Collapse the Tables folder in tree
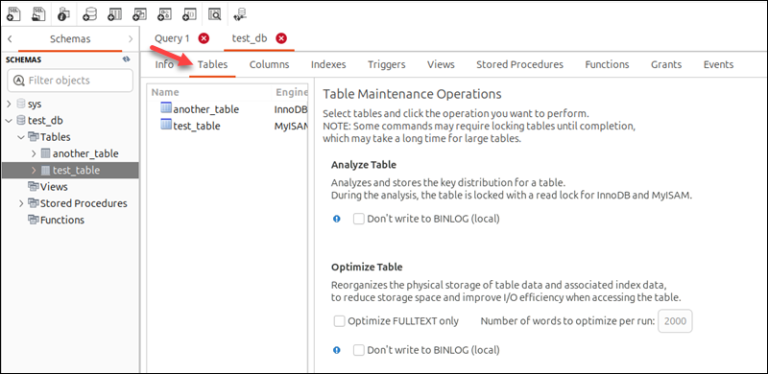Screen dimensions: 768x374 point(21,137)
